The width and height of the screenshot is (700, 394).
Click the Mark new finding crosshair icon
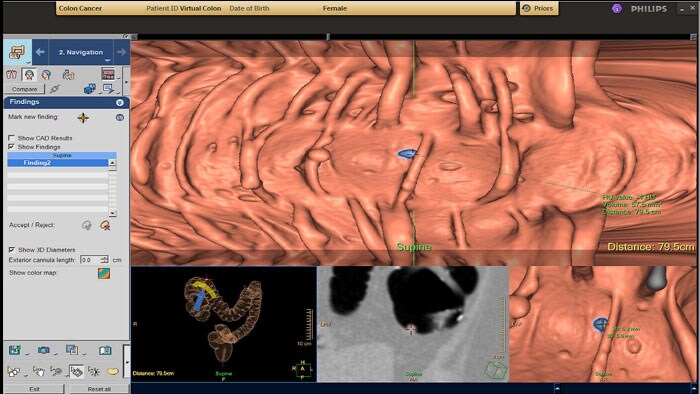83,118
